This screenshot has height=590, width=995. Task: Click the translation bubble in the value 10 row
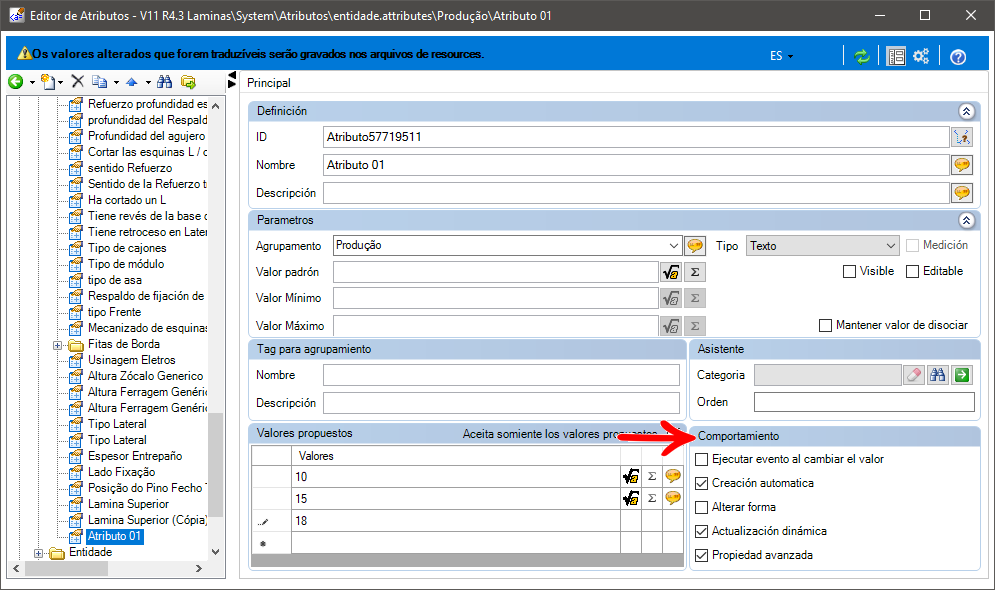pyautogui.click(x=673, y=476)
